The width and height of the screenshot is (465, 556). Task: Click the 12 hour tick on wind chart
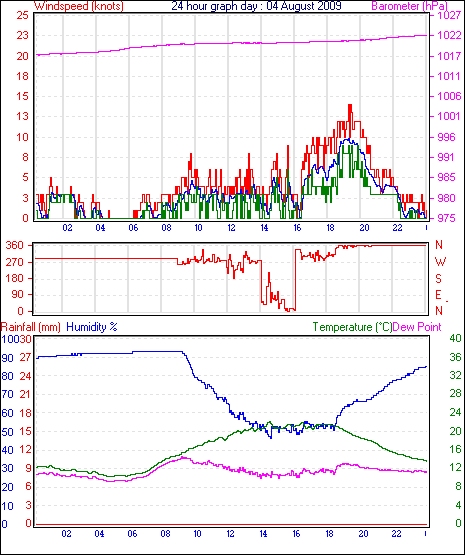231,228
